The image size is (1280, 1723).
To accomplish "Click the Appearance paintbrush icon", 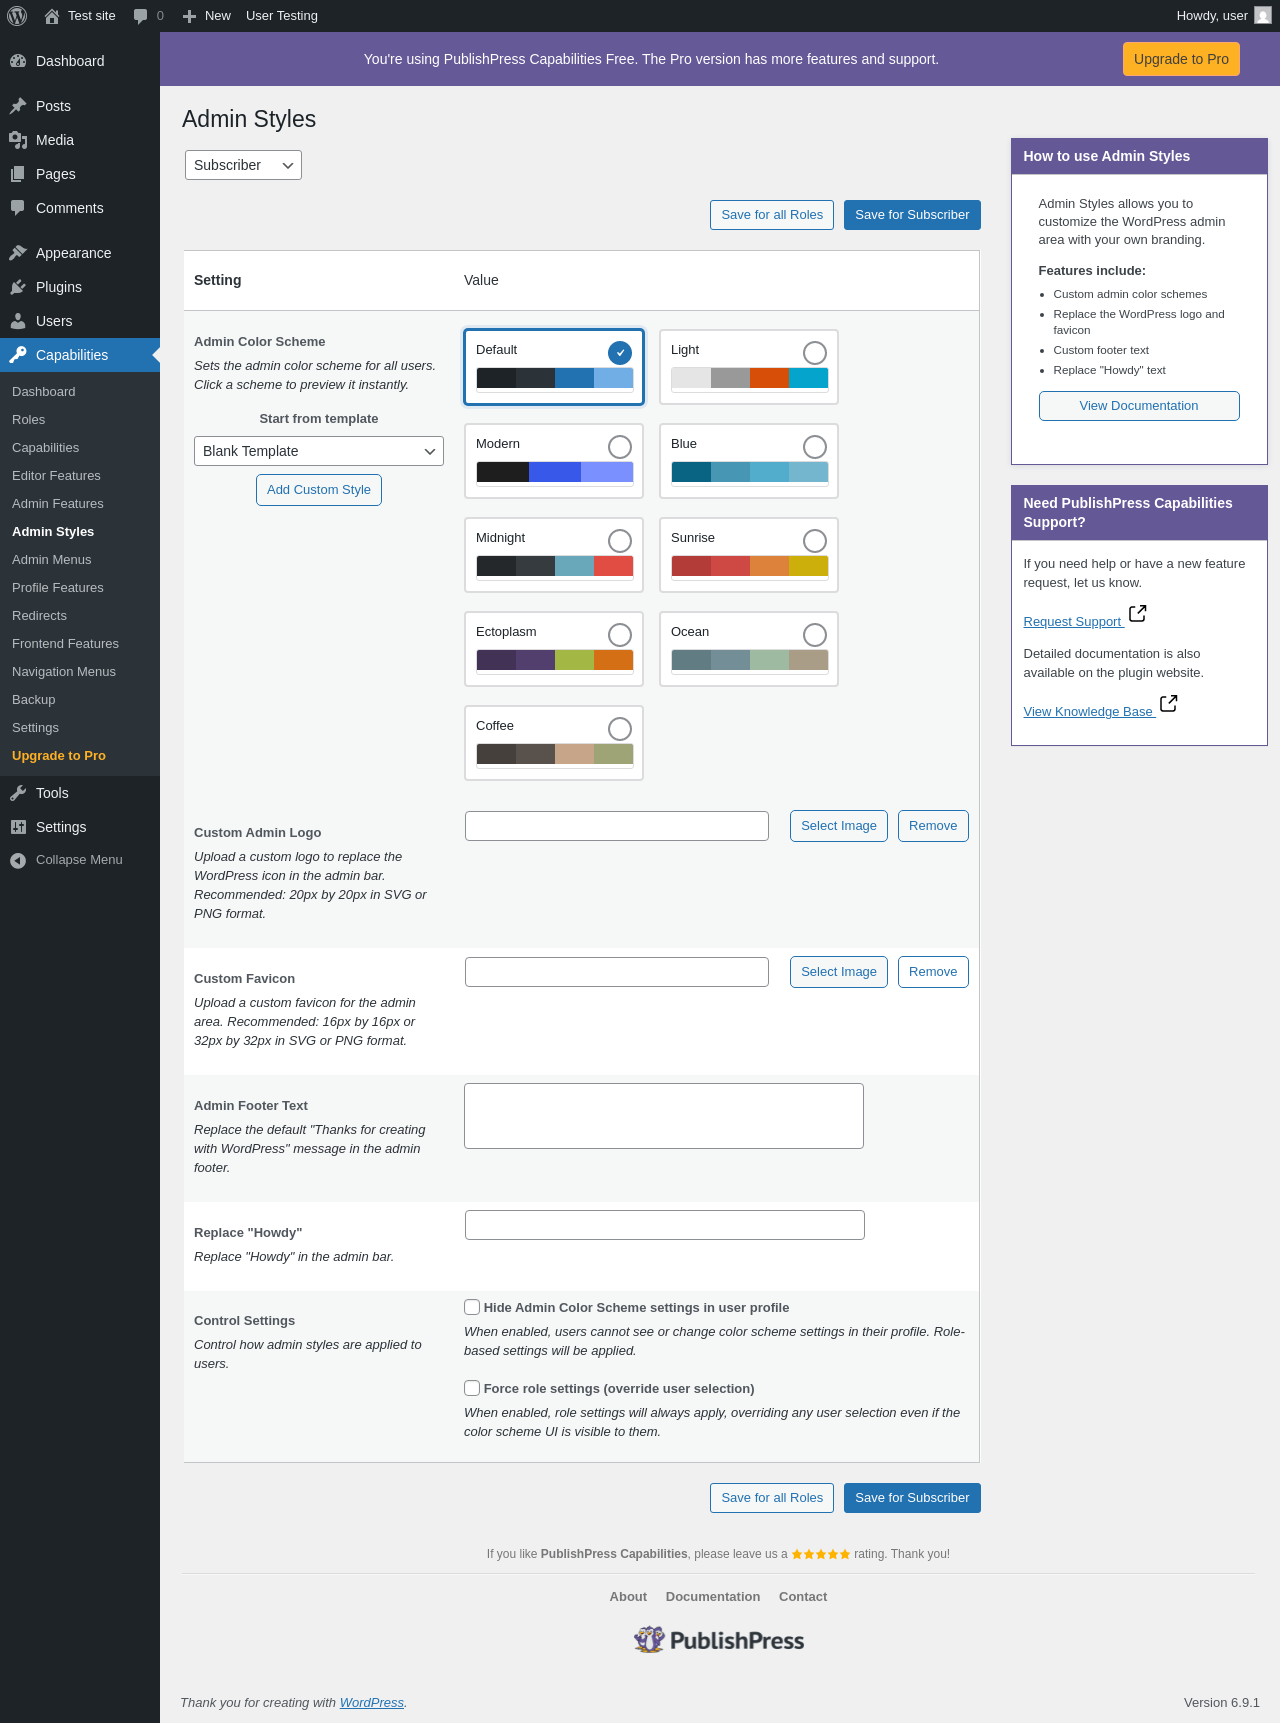I will tap(18, 253).
